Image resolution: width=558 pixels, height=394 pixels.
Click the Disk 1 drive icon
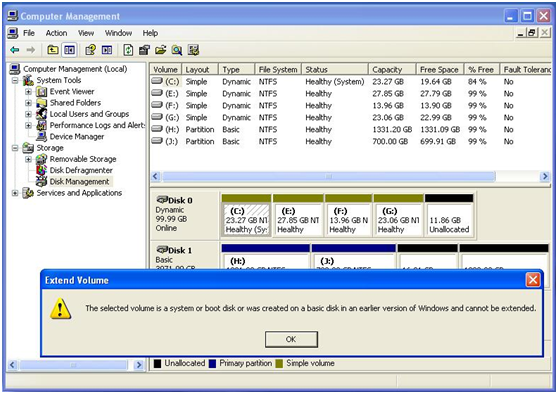pos(162,249)
